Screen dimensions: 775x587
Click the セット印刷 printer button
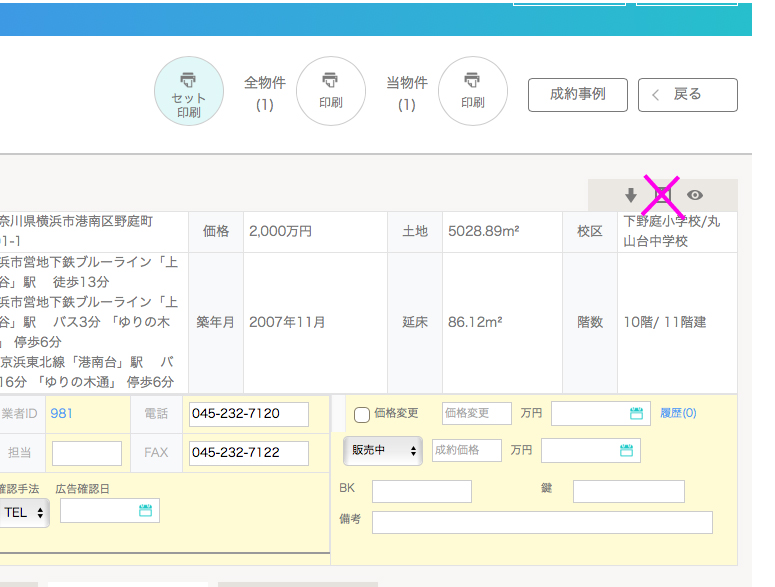tap(188, 91)
